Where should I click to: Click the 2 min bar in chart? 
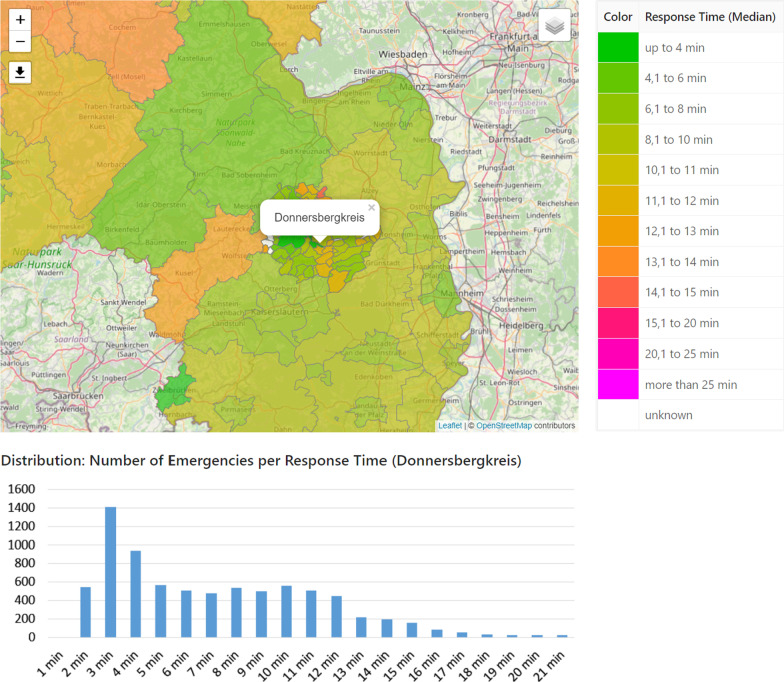(85, 612)
